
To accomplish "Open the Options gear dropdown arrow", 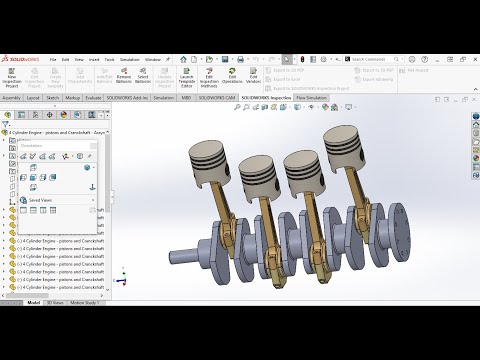I will [x=331, y=59].
